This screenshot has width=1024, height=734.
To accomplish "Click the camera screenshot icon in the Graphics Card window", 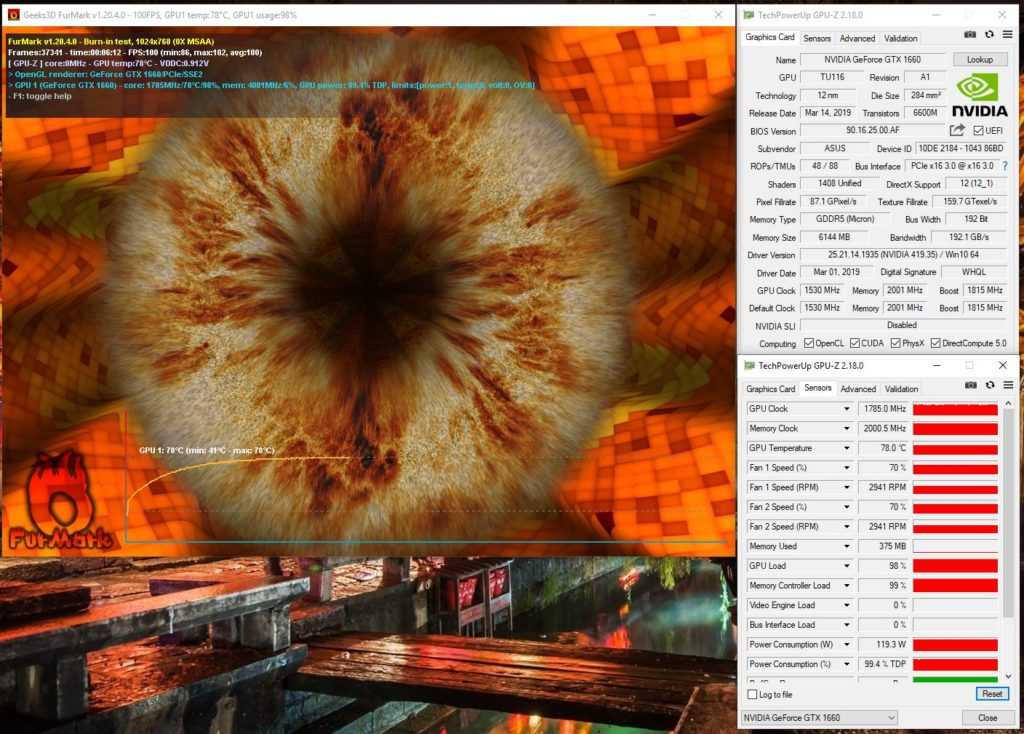I will click(970, 35).
